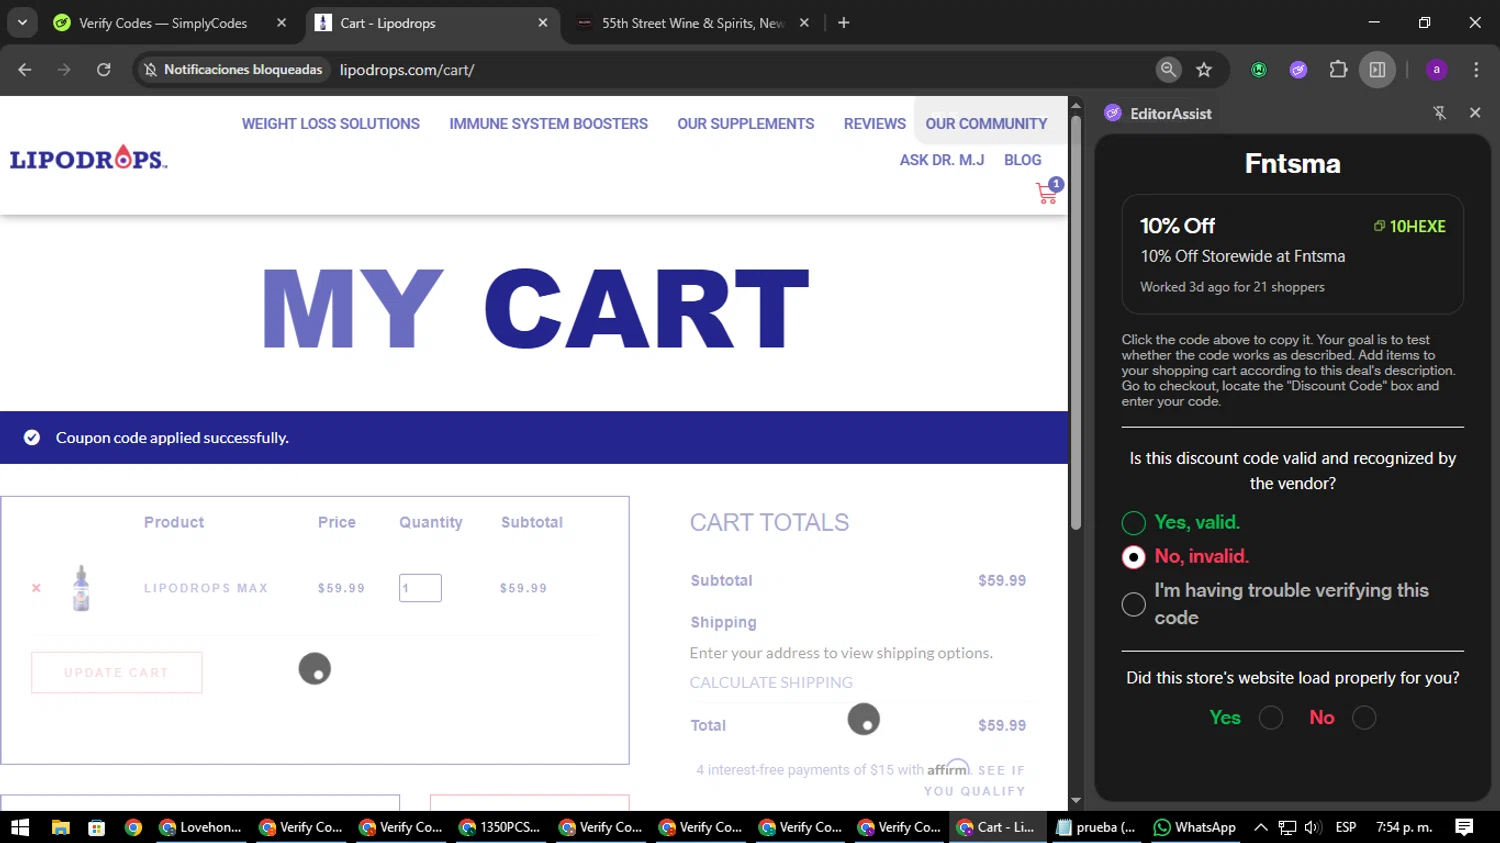Click the purple EditorAssist extension icon in toolbar

[x=1298, y=70]
